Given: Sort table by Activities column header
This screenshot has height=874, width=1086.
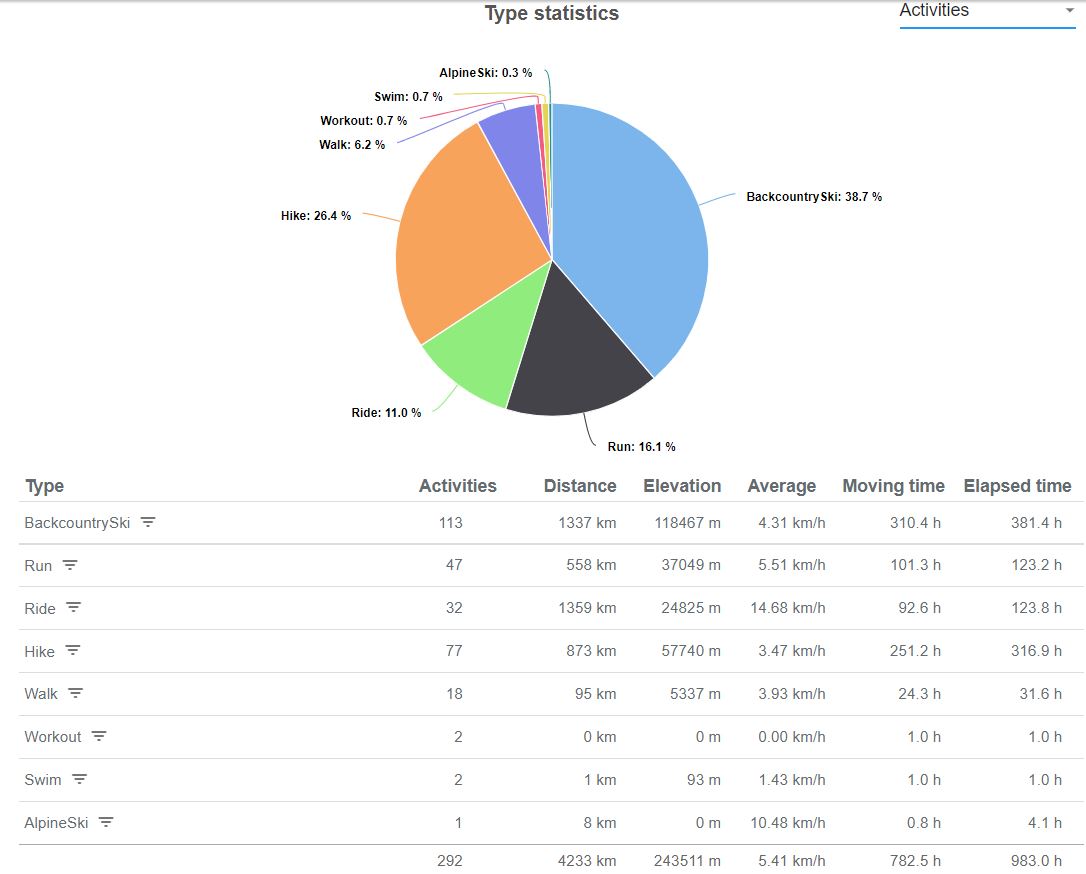Looking at the screenshot, I should click(x=457, y=486).
